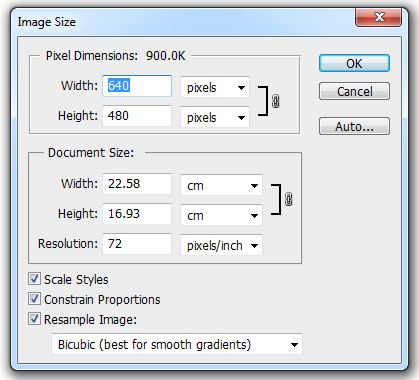Viewport: 419px width, 380px height.
Task: Disable the Resample Image checkbox
Action: (x=34, y=319)
